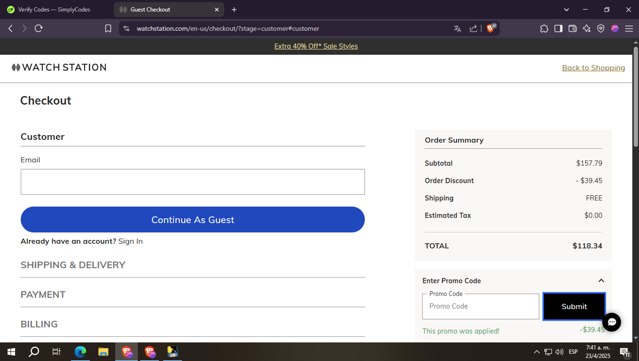Open the purple profile avatar
The image size is (639, 361).
pos(615,29)
